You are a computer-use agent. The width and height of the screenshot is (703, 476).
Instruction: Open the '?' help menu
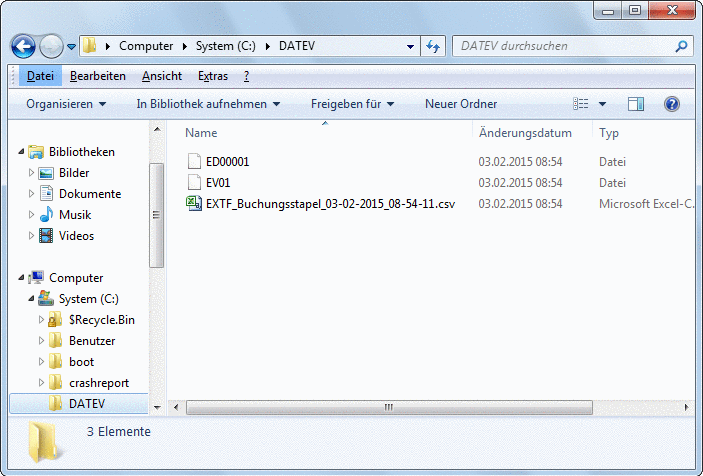point(246,76)
